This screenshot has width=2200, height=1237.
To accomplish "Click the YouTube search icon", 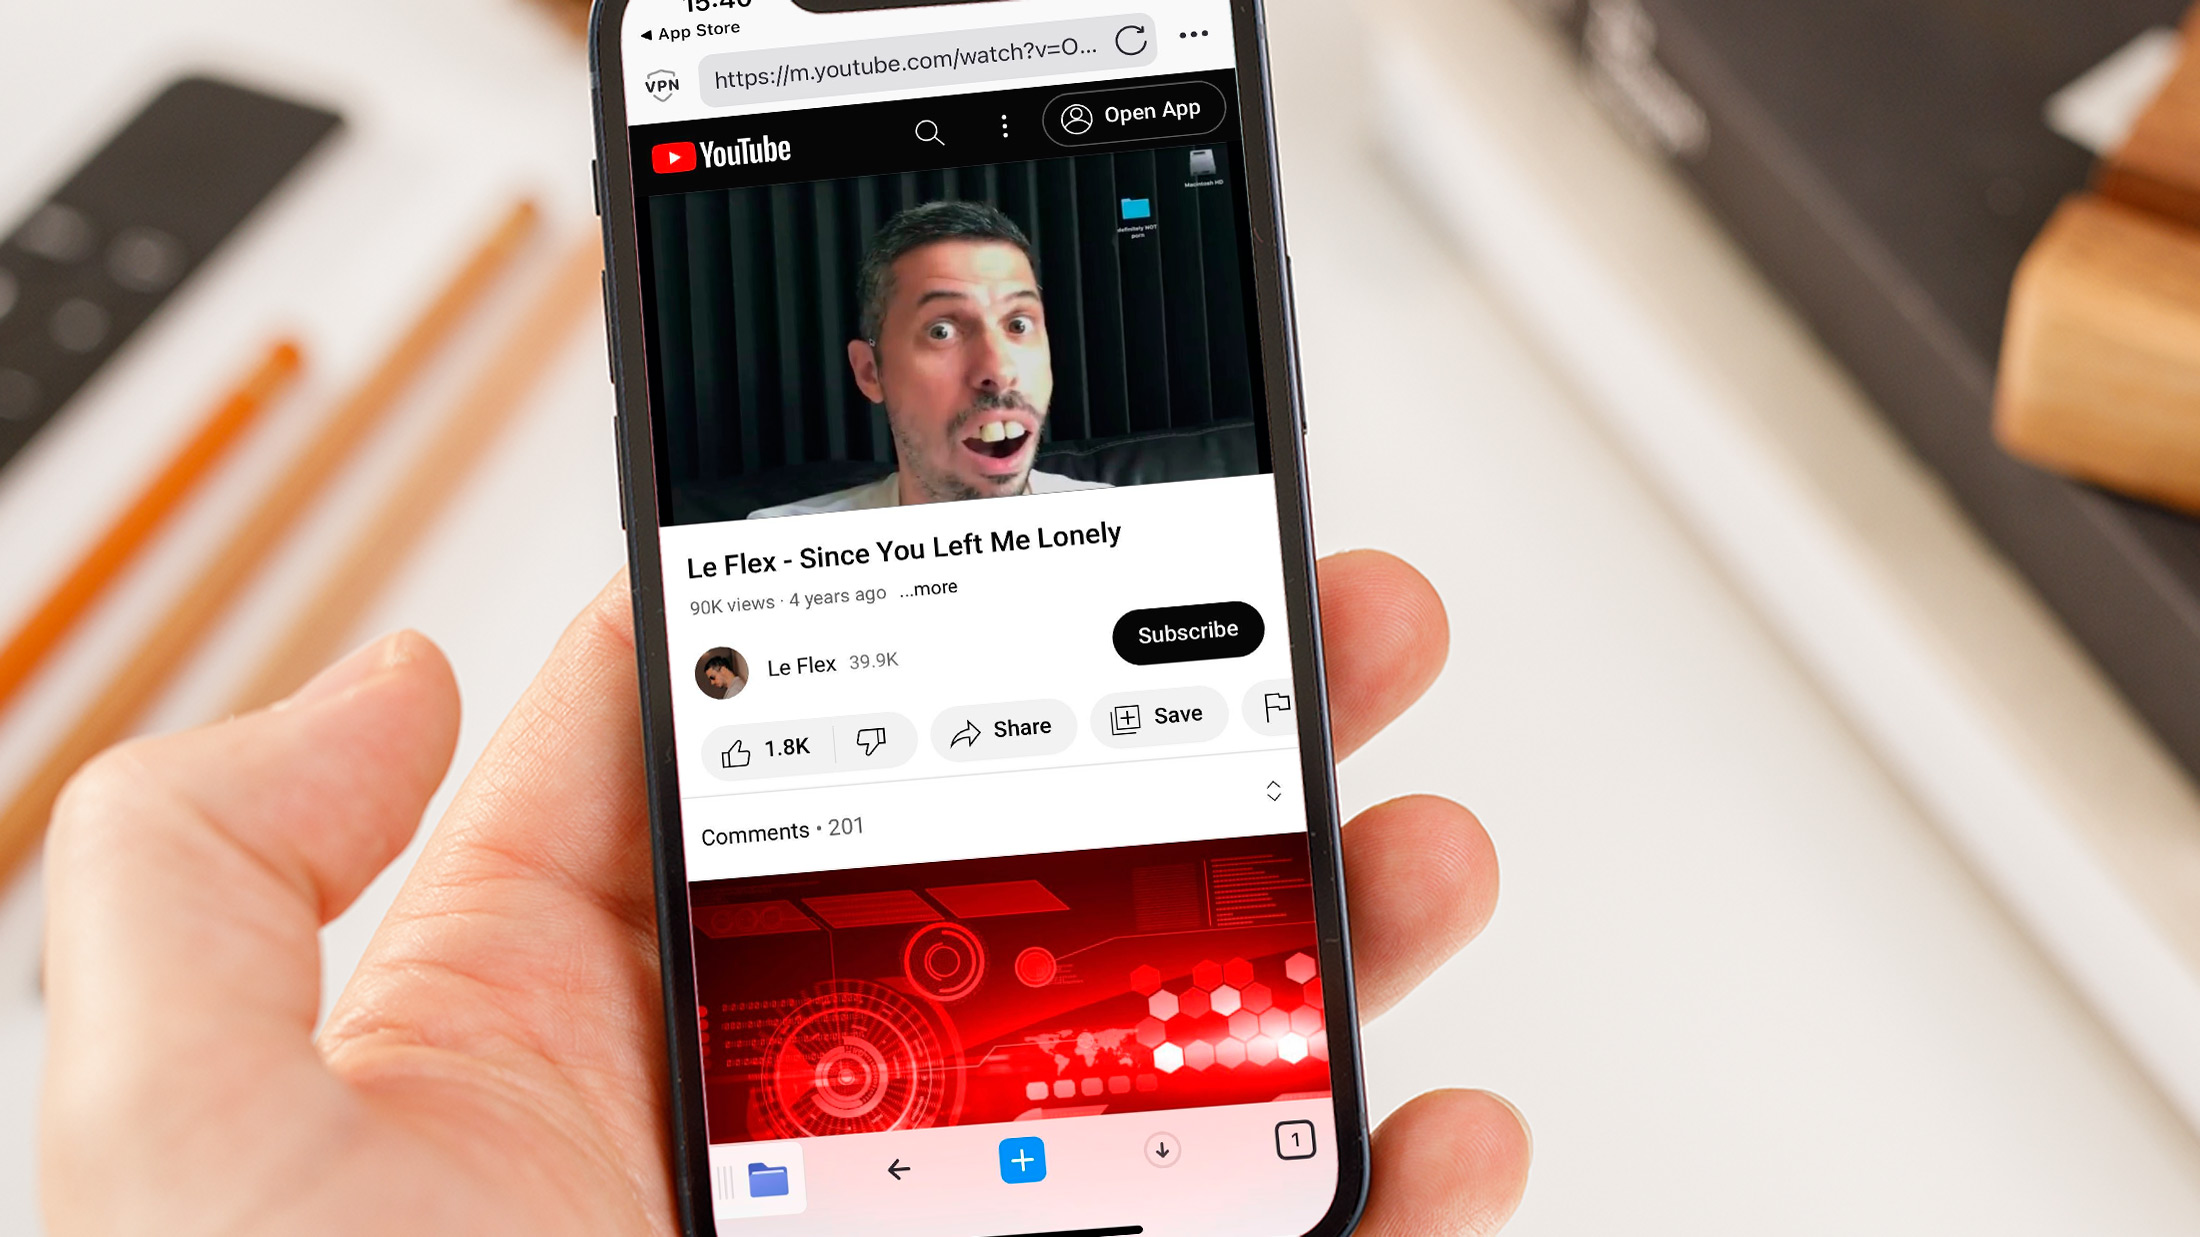I will point(931,134).
